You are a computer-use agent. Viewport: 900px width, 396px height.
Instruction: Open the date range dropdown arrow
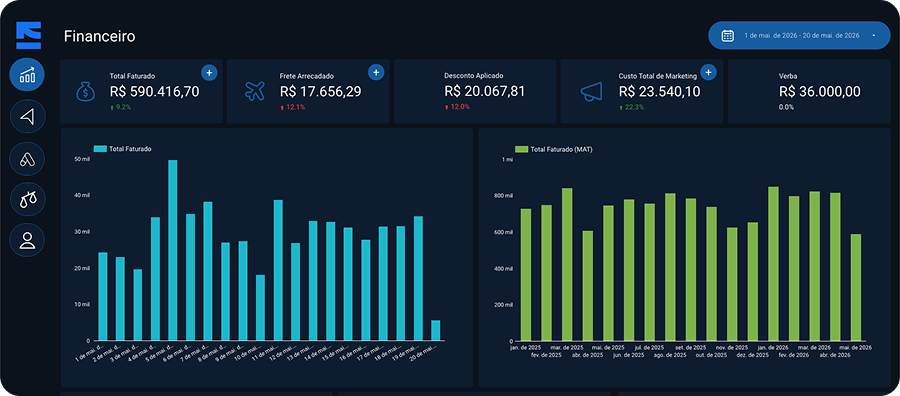(873, 36)
